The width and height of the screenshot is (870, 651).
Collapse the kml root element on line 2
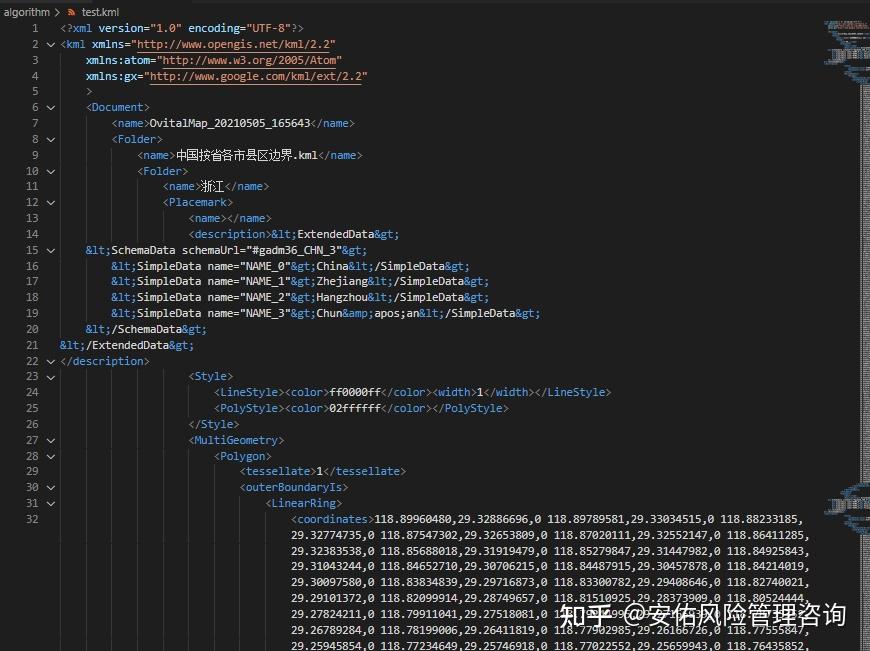(51, 44)
